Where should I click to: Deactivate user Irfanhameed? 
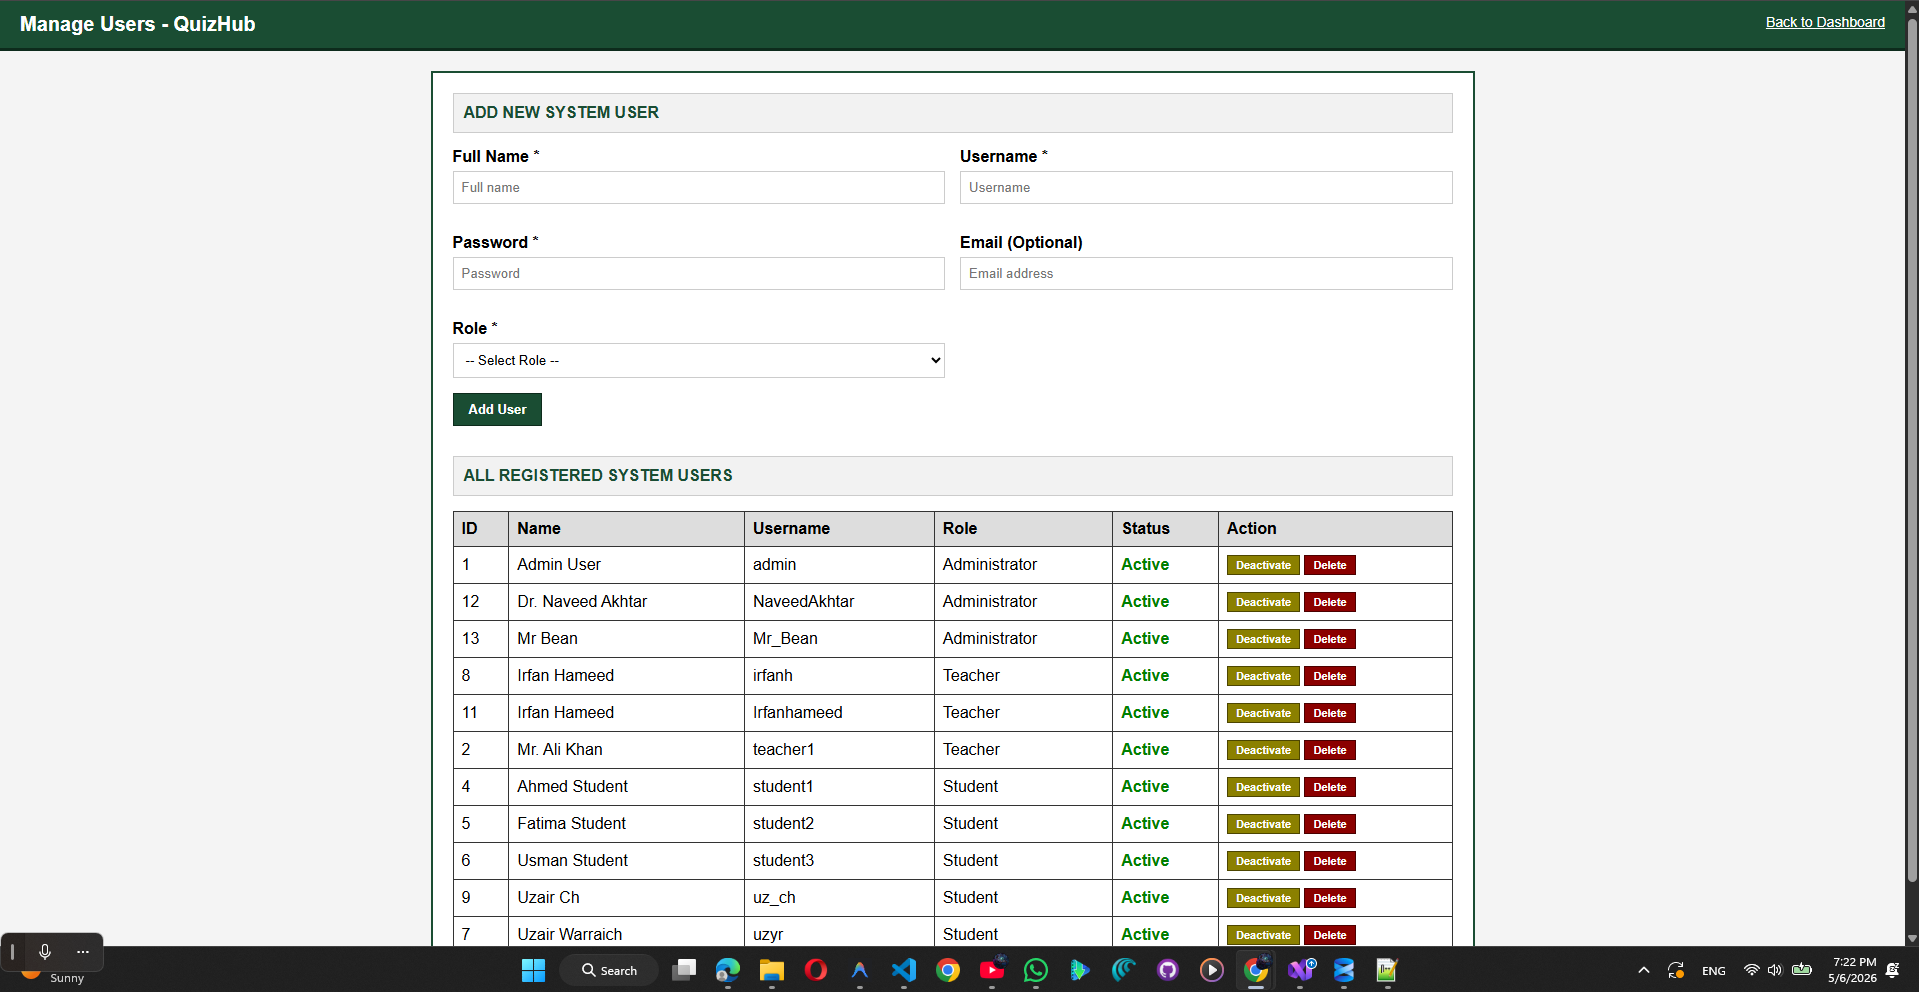(1263, 713)
